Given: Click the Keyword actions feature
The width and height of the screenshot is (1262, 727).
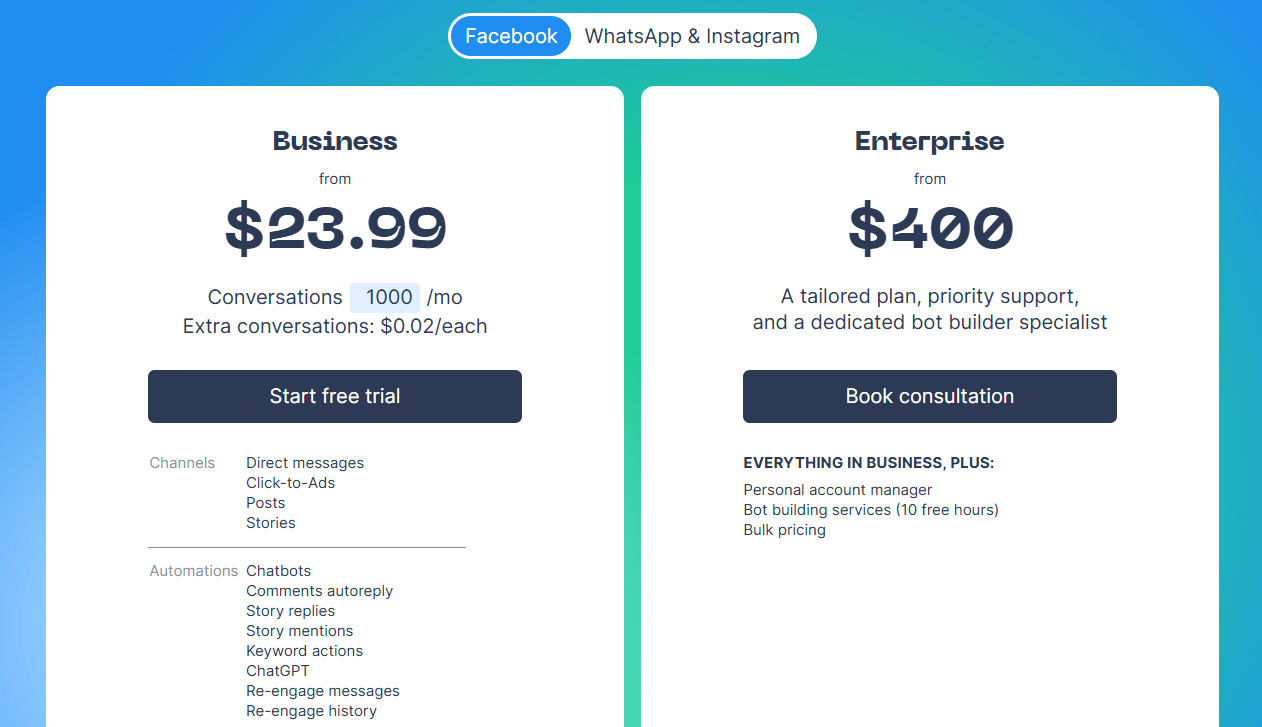Looking at the screenshot, I should click(x=304, y=650).
